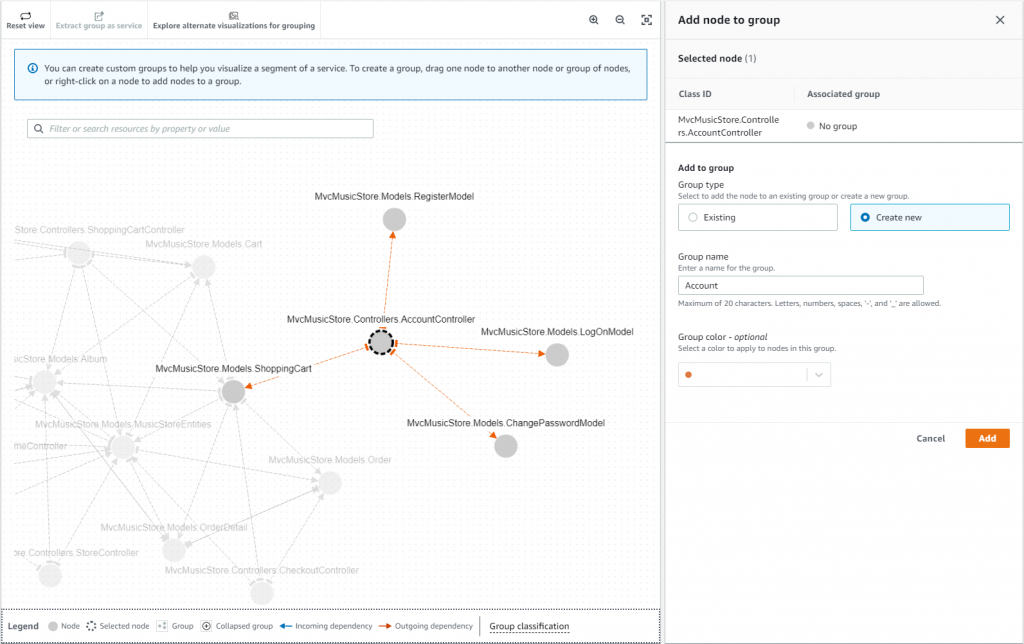Open Explore alternate visualizations for grouping
The image size is (1024, 644).
tap(234, 16)
